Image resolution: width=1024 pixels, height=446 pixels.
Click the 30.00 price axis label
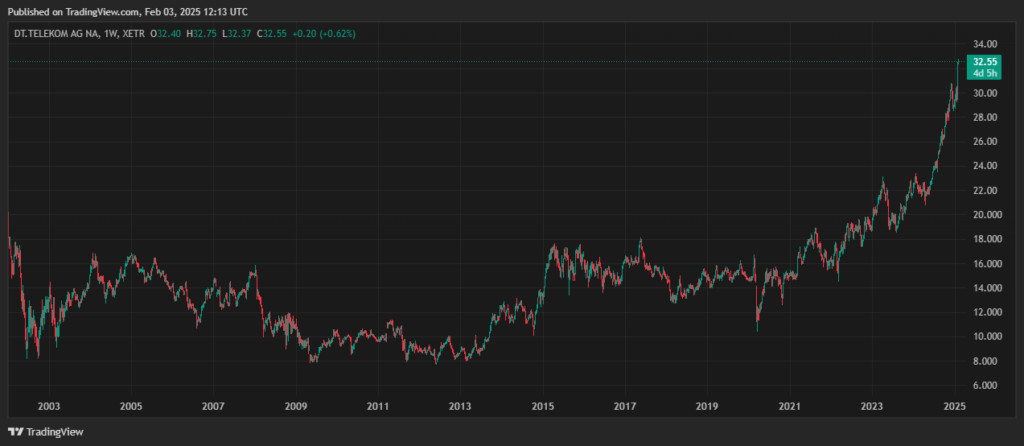click(x=985, y=93)
